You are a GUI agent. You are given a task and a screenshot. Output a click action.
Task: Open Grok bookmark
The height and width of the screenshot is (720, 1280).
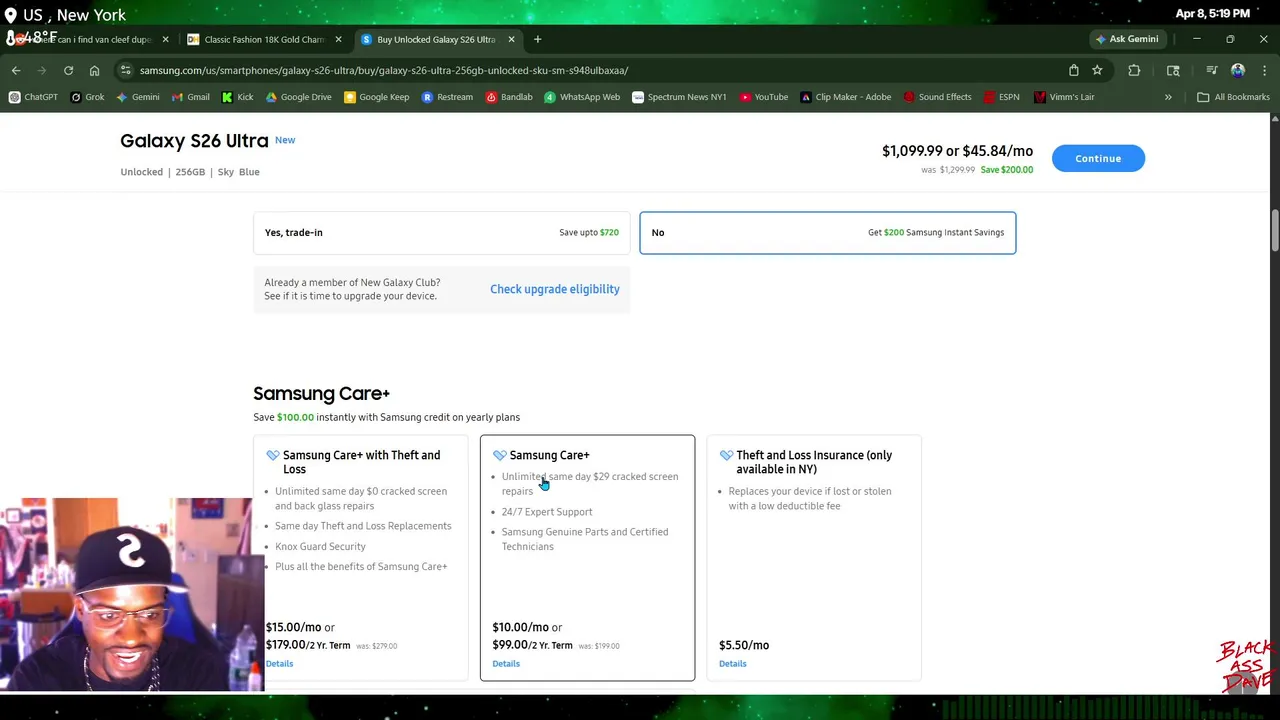[87, 97]
